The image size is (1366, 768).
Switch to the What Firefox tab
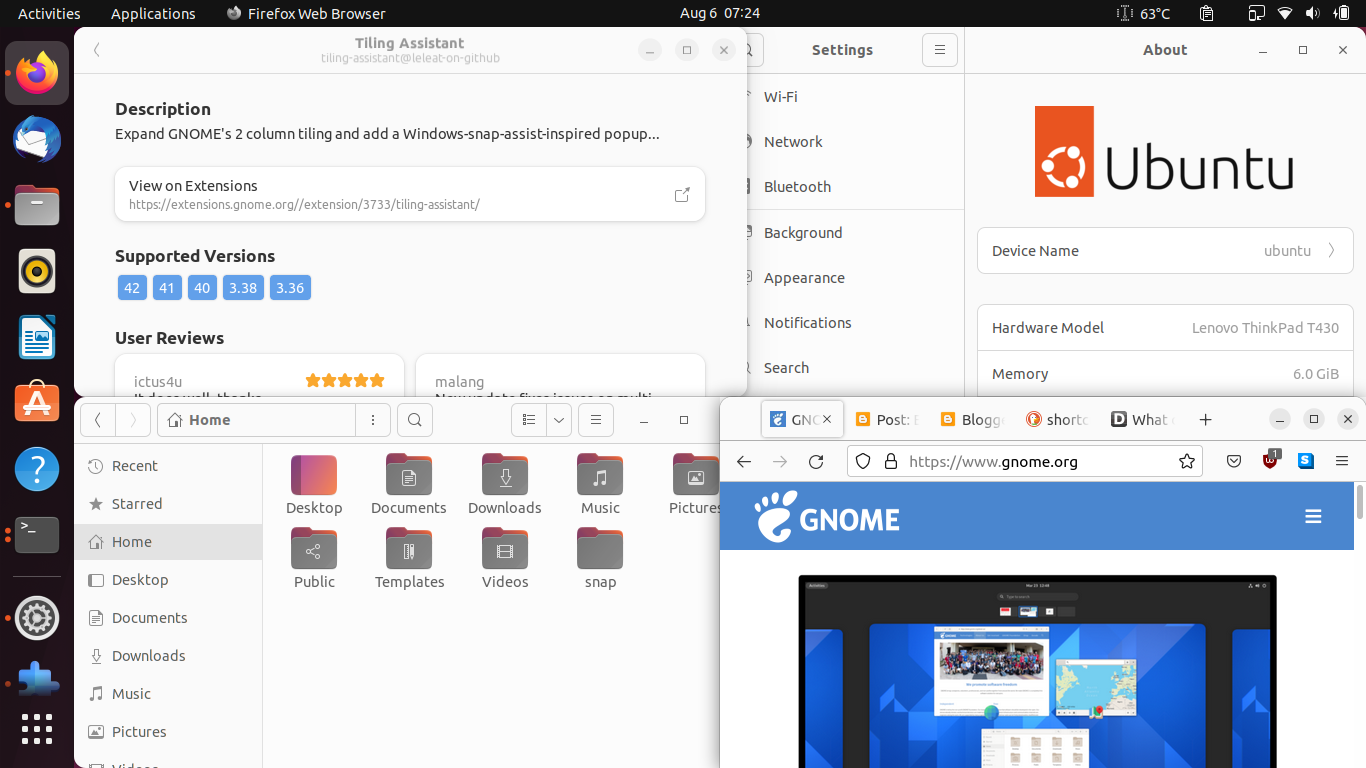coord(1142,420)
